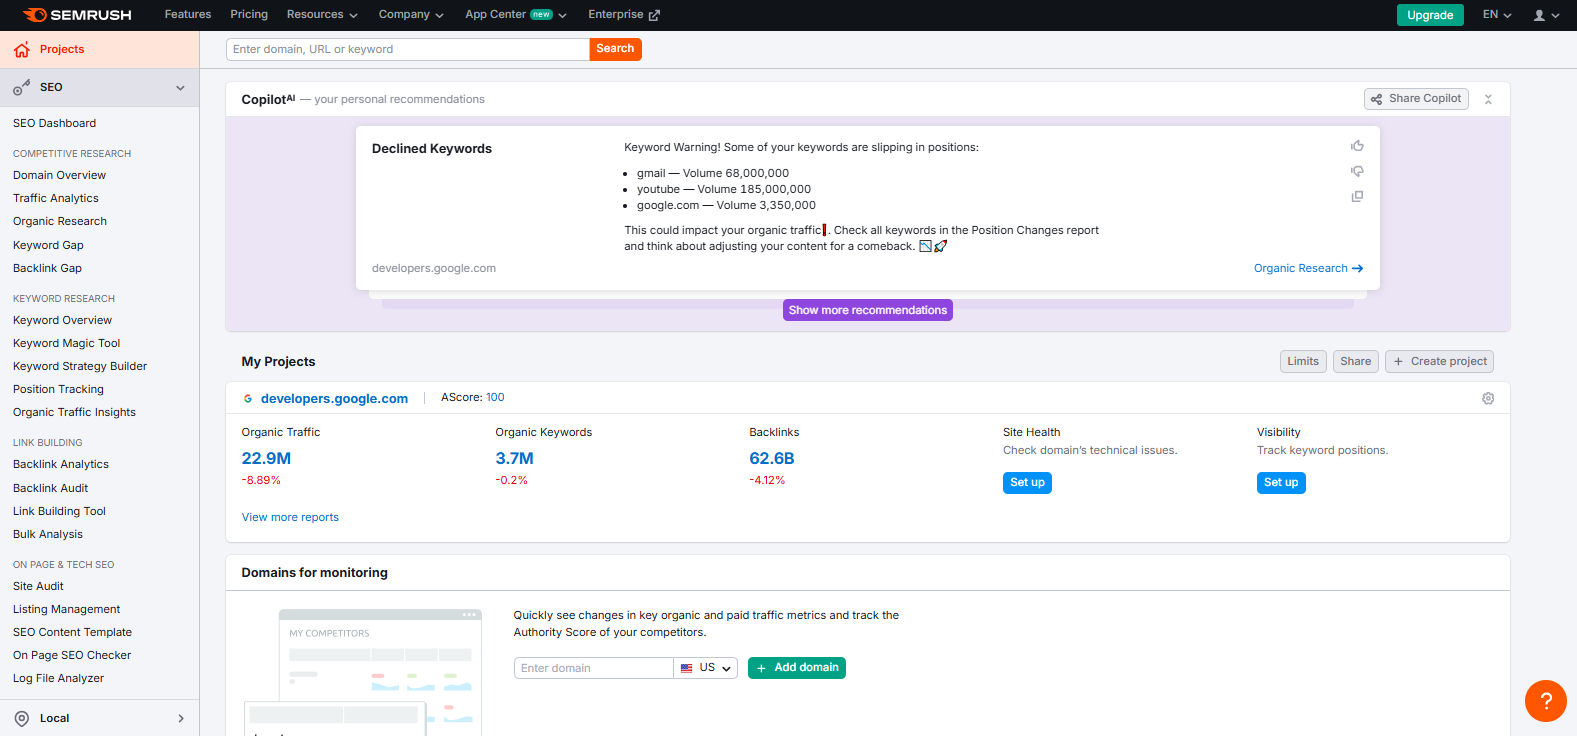This screenshot has height=736, width=1577.
Task: Click the Add domain button
Action: pos(797,668)
